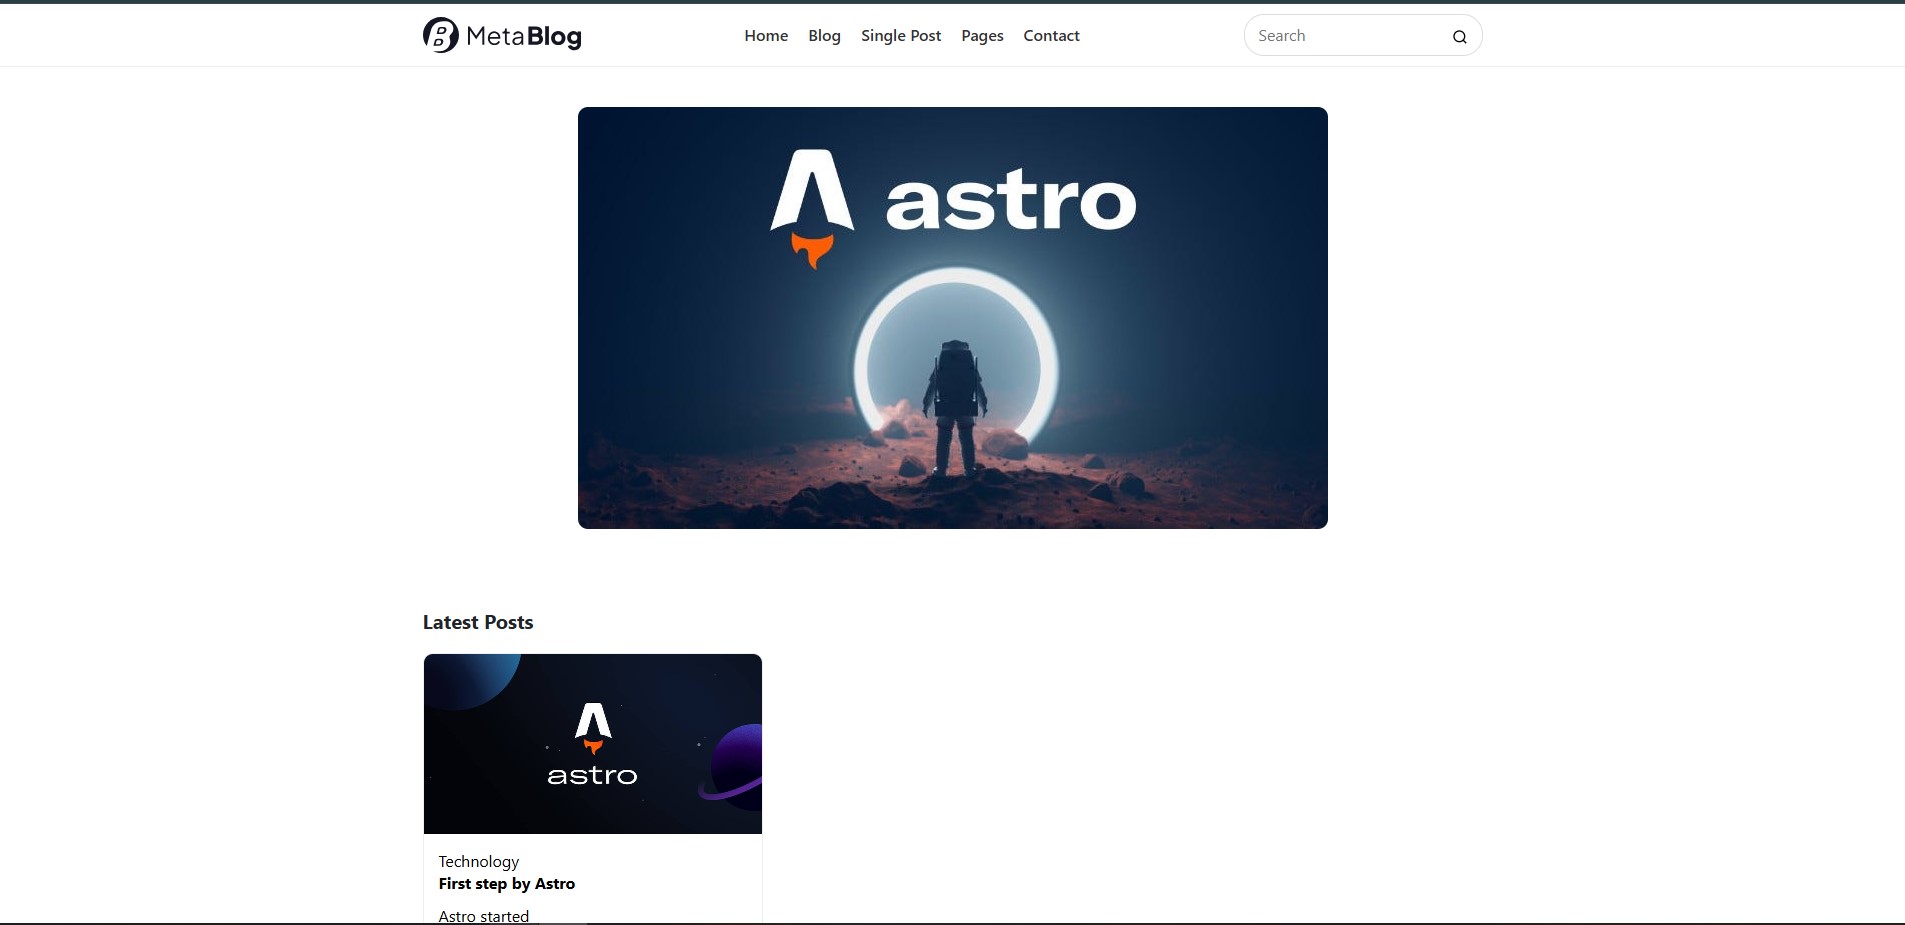1905x925 pixels.
Task: Navigate to Single Post
Action: [901, 36]
